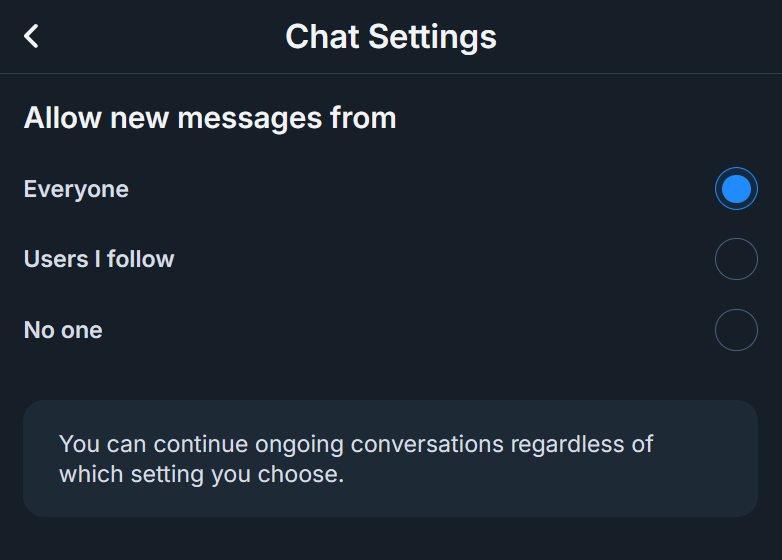Restrict new messages to followed users only
The width and height of the screenshot is (782, 560).
736,260
